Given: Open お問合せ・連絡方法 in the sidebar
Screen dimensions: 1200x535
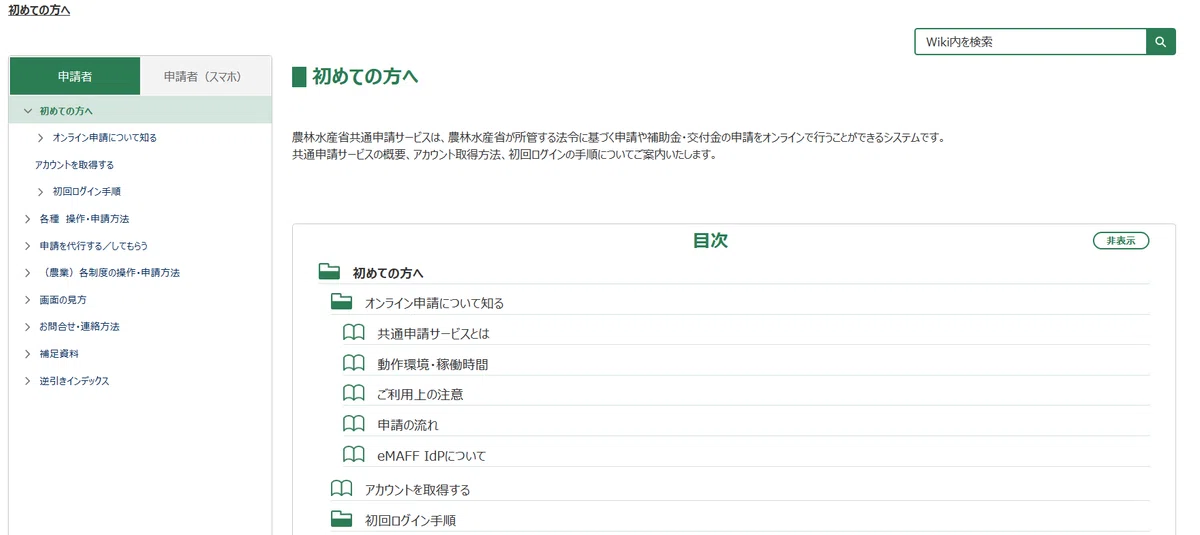Looking at the screenshot, I should (79, 326).
